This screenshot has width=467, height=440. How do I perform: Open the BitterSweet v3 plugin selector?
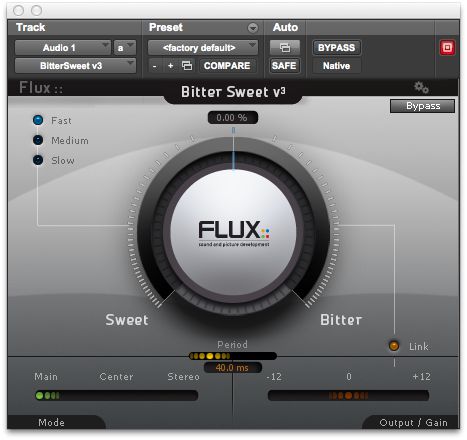click(75, 66)
